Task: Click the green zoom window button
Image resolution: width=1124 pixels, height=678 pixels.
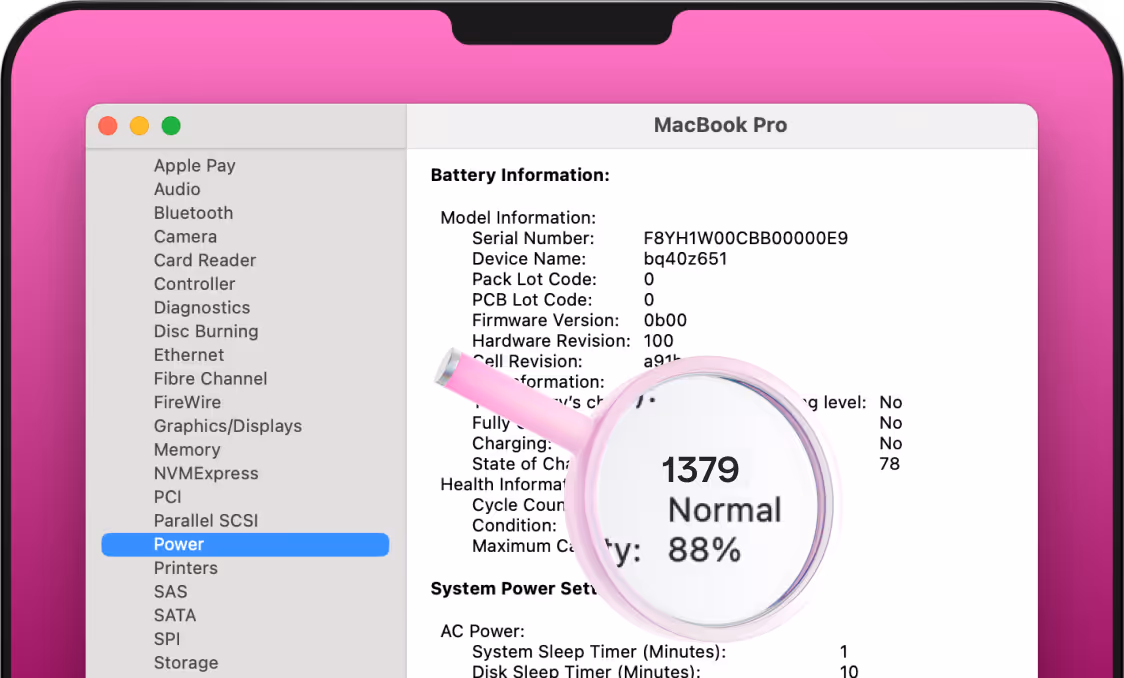Action: click(x=171, y=125)
